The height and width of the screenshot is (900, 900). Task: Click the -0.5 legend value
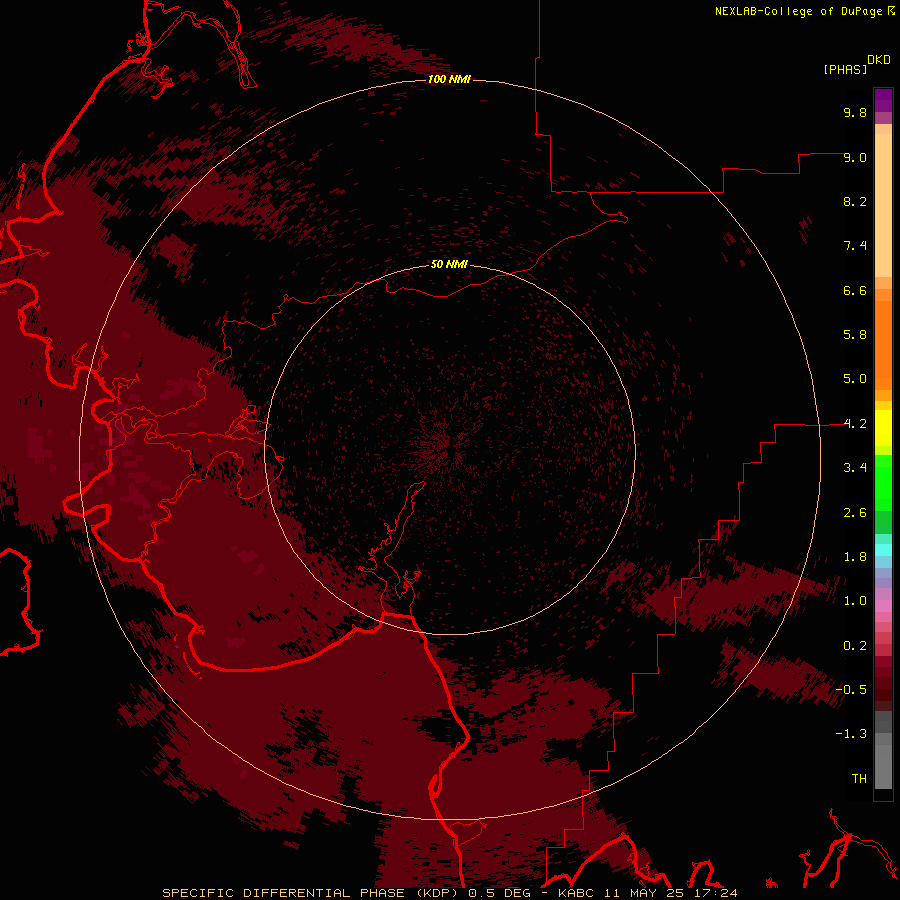tap(851, 689)
